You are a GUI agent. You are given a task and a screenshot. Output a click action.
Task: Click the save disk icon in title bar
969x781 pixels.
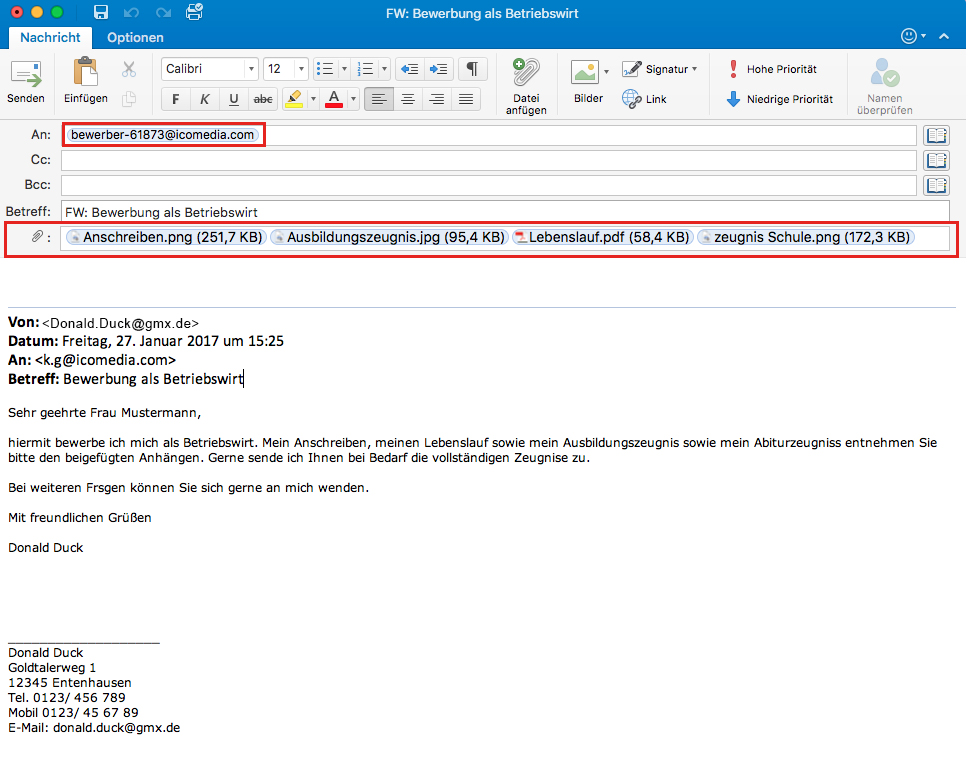coord(100,13)
